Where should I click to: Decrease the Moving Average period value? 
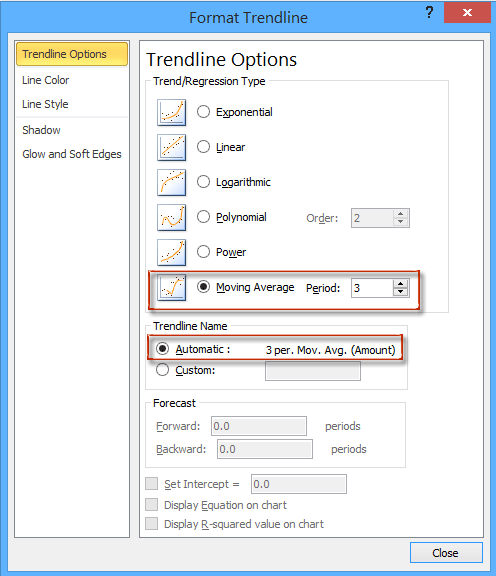(400, 292)
